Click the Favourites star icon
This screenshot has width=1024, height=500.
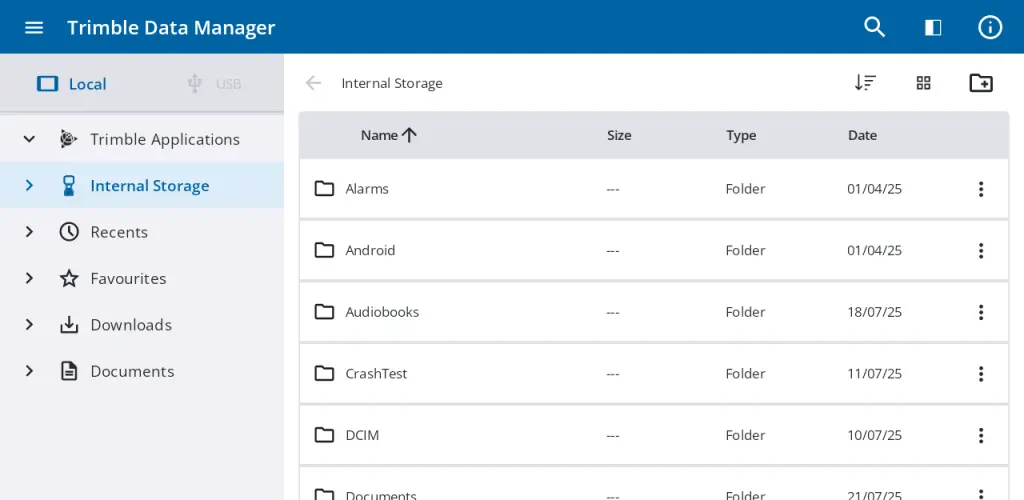(69, 279)
